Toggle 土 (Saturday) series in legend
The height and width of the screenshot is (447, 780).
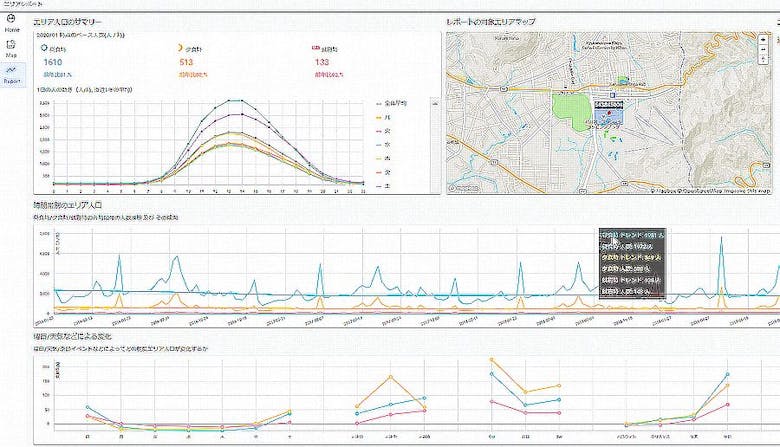(387, 186)
